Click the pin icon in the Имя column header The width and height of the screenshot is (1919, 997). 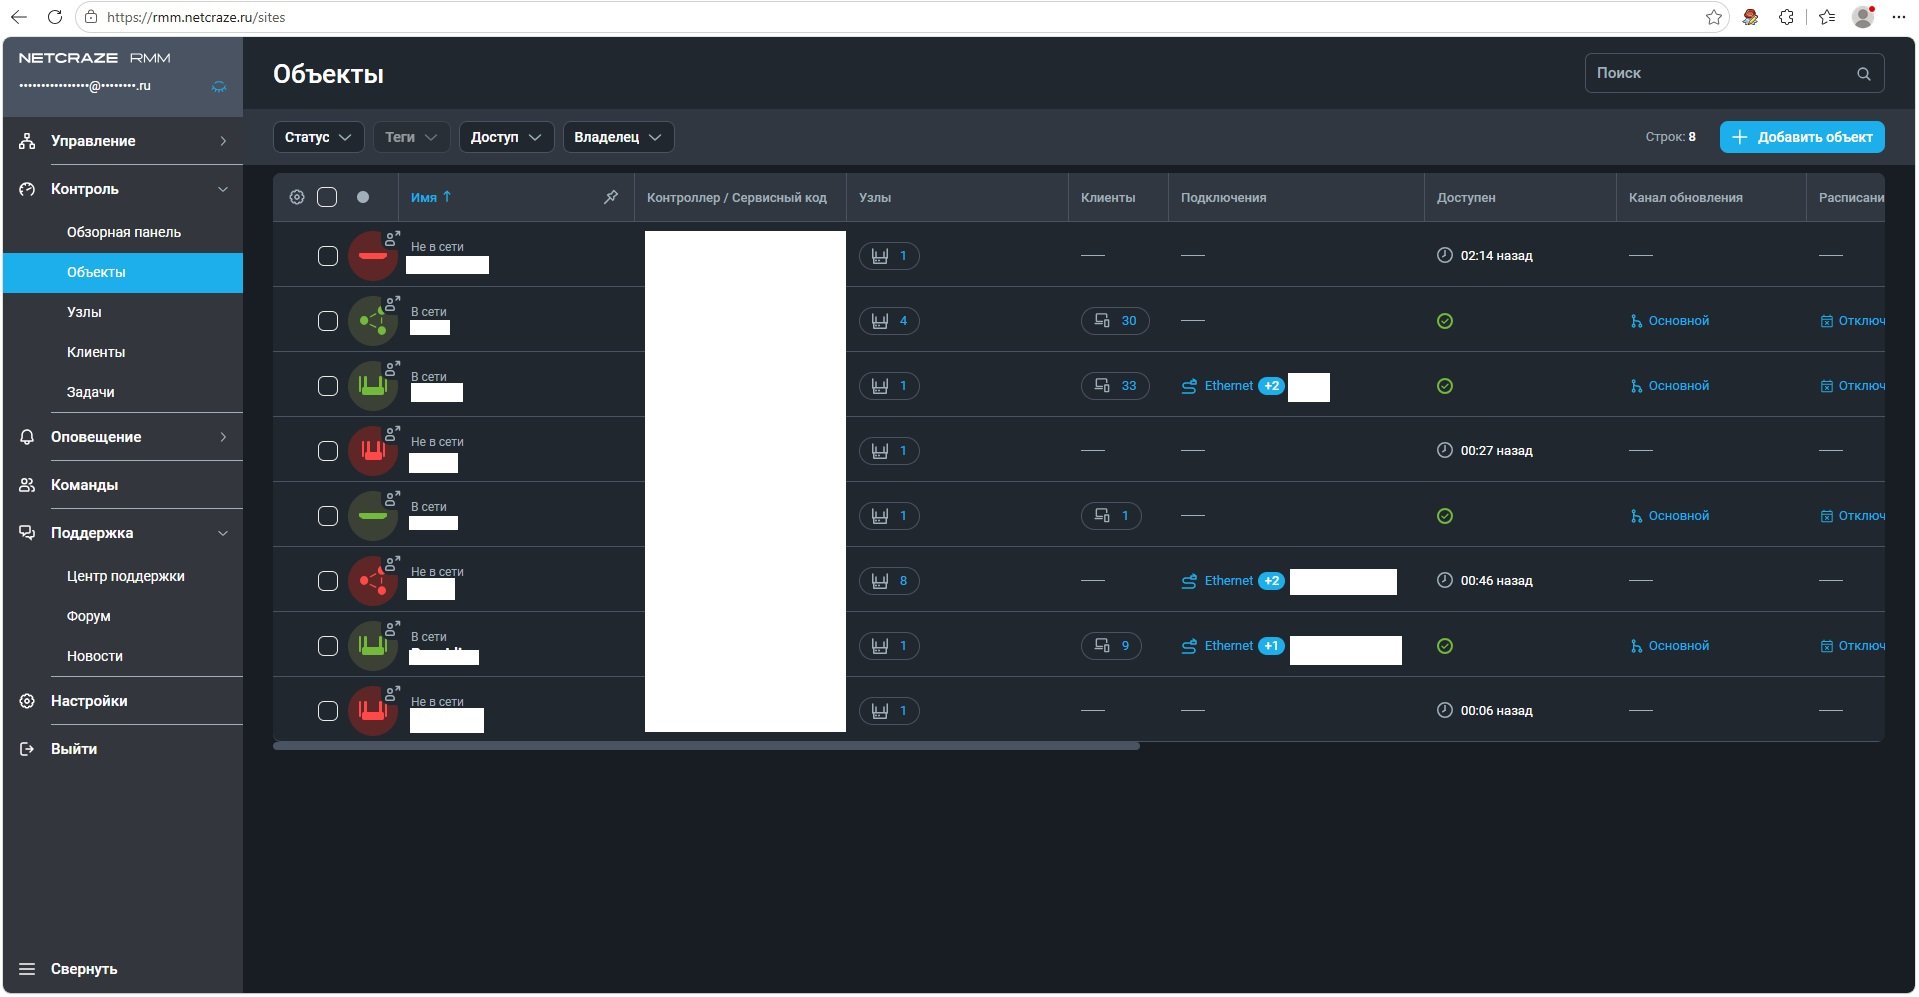611,197
